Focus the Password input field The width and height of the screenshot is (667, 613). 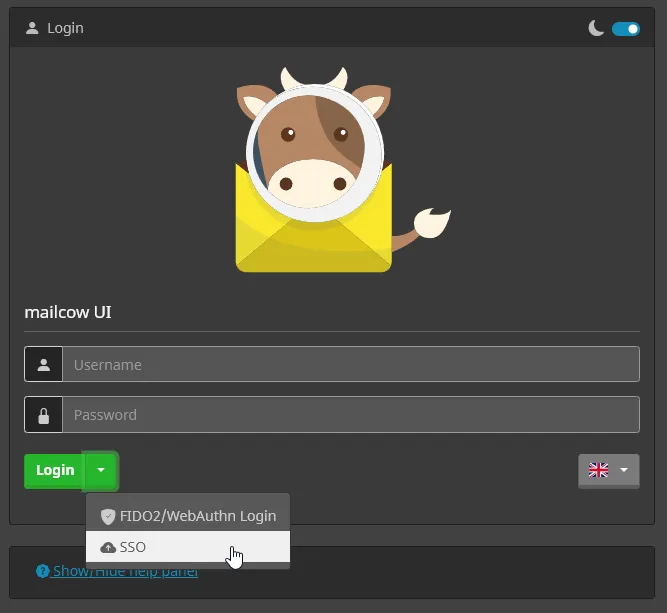click(351, 414)
